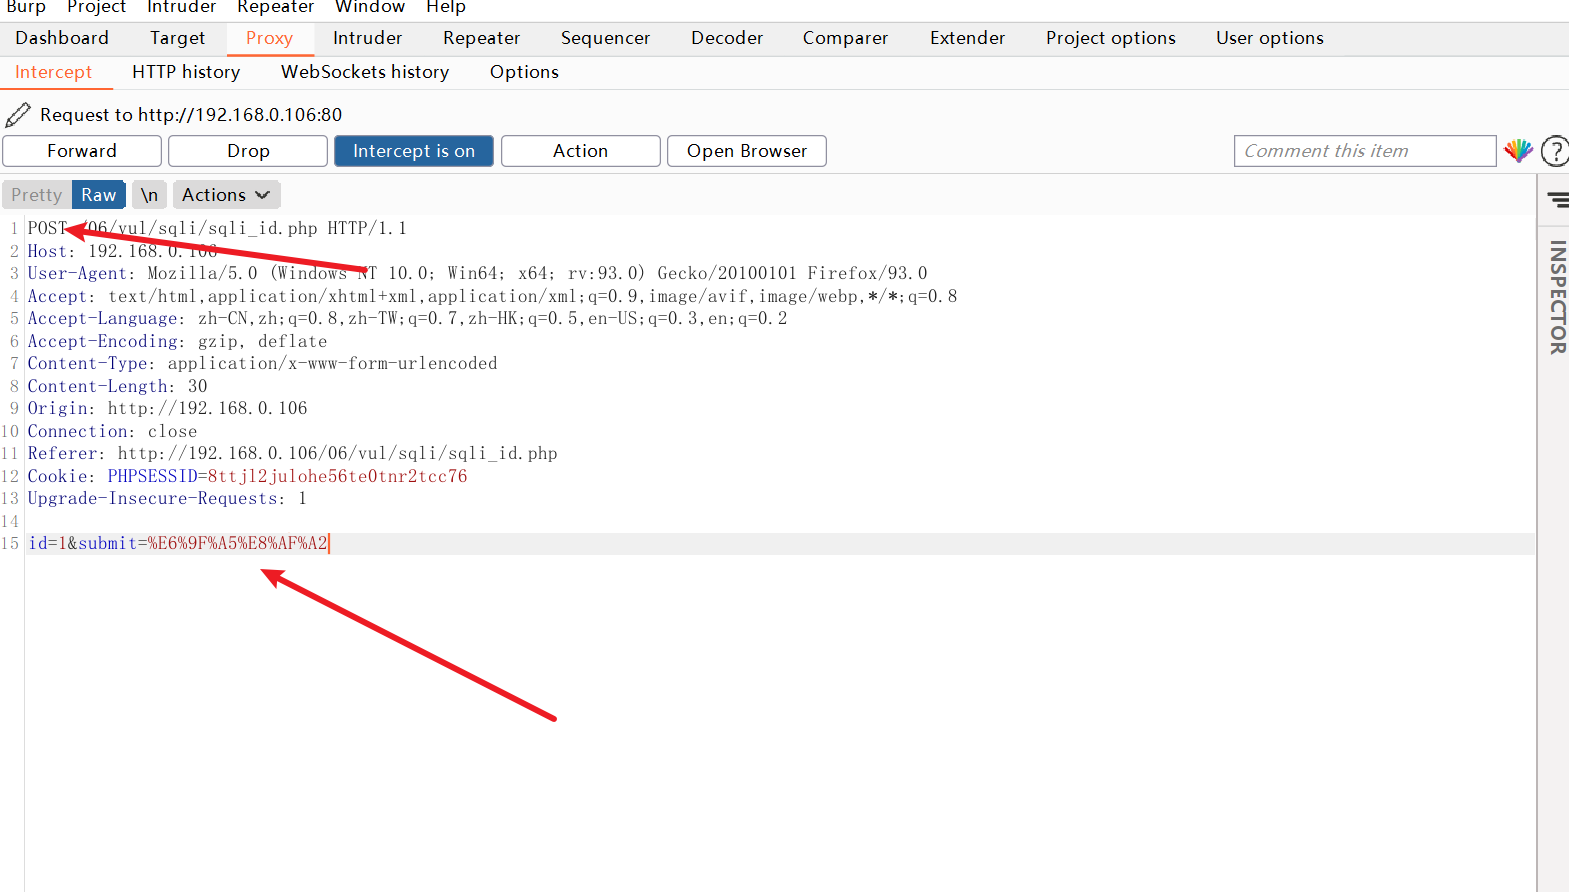Screen dimensions: 1569x892
Task: Open the WebSockets history sub-tab
Action: [x=365, y=72]
